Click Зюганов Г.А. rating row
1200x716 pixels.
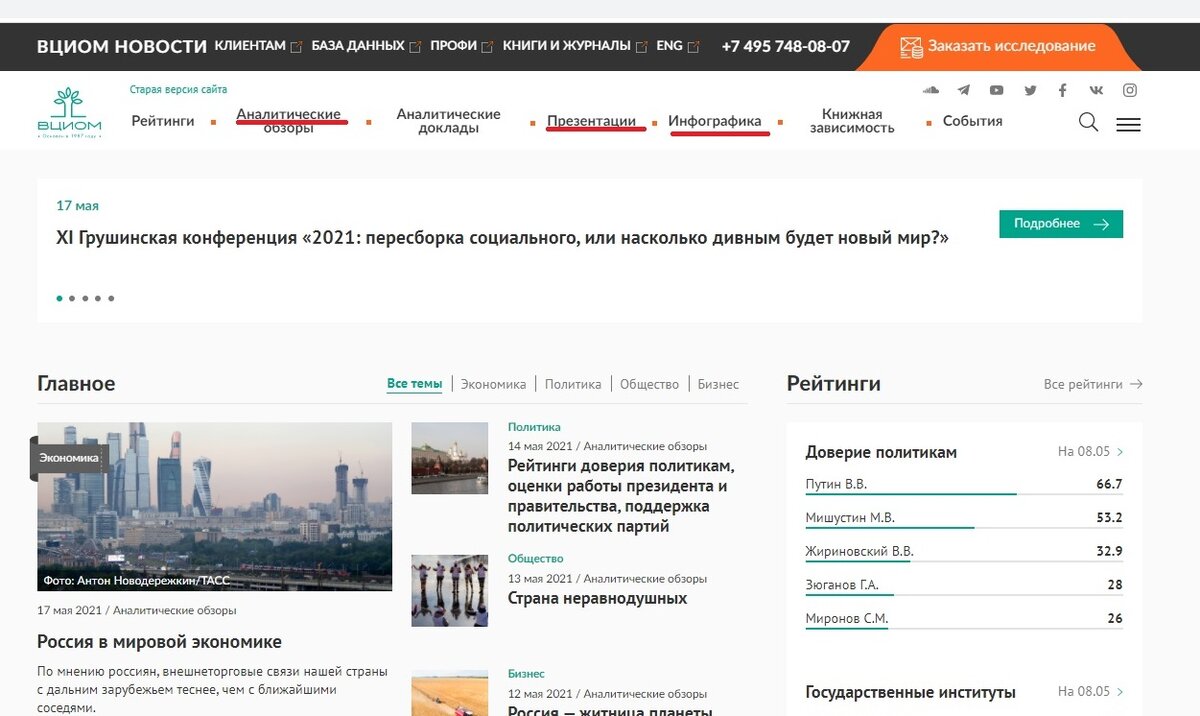[964, 585]
